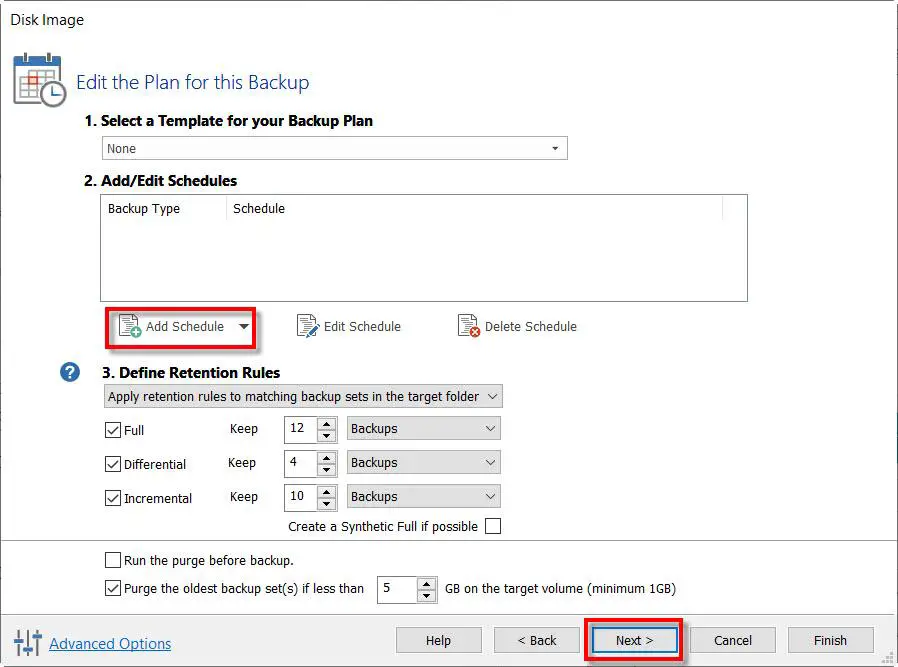Uncheck the Incremental retention checkbox
This screenshot has width=898, height=667.
(x=113, y=498)
